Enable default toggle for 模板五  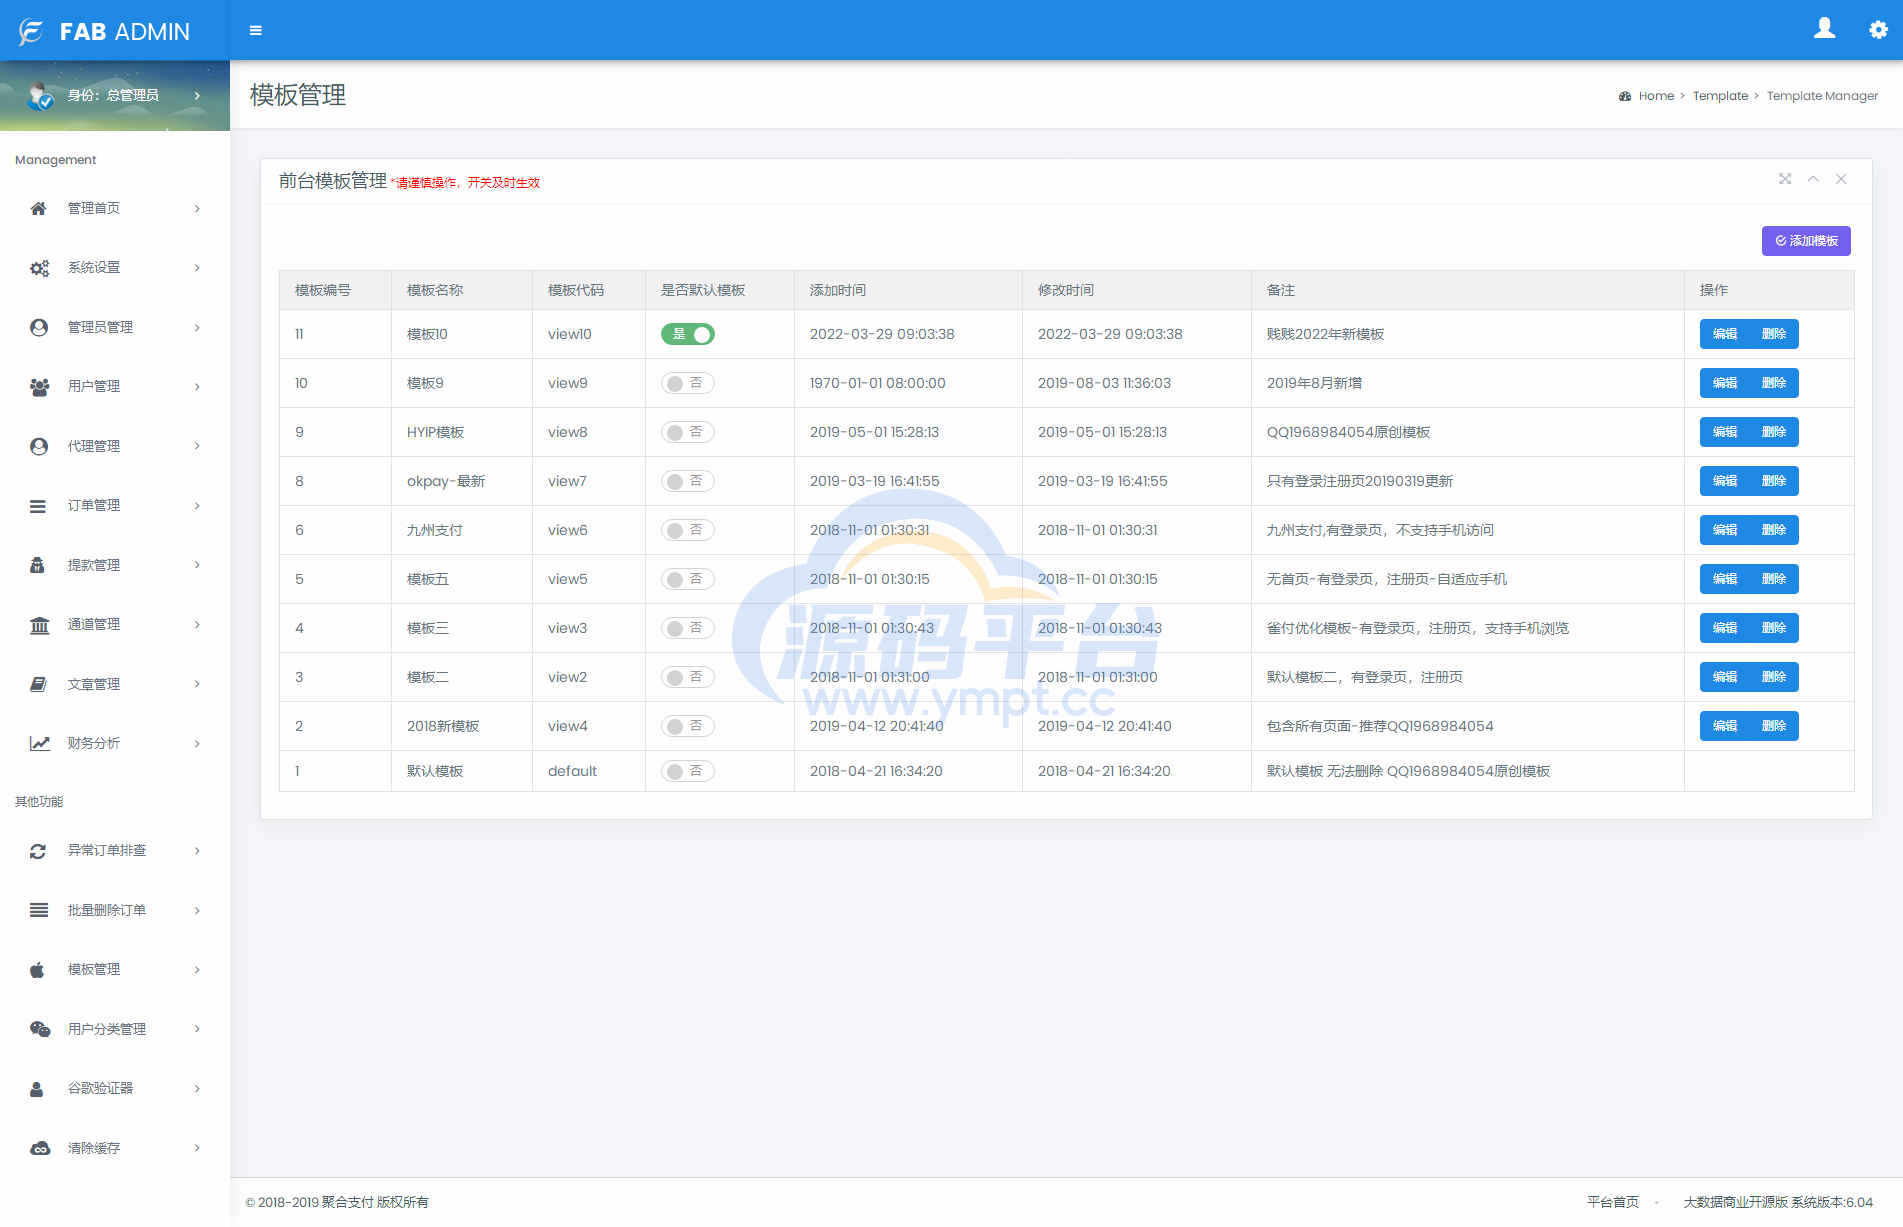[x=688, y=579]
